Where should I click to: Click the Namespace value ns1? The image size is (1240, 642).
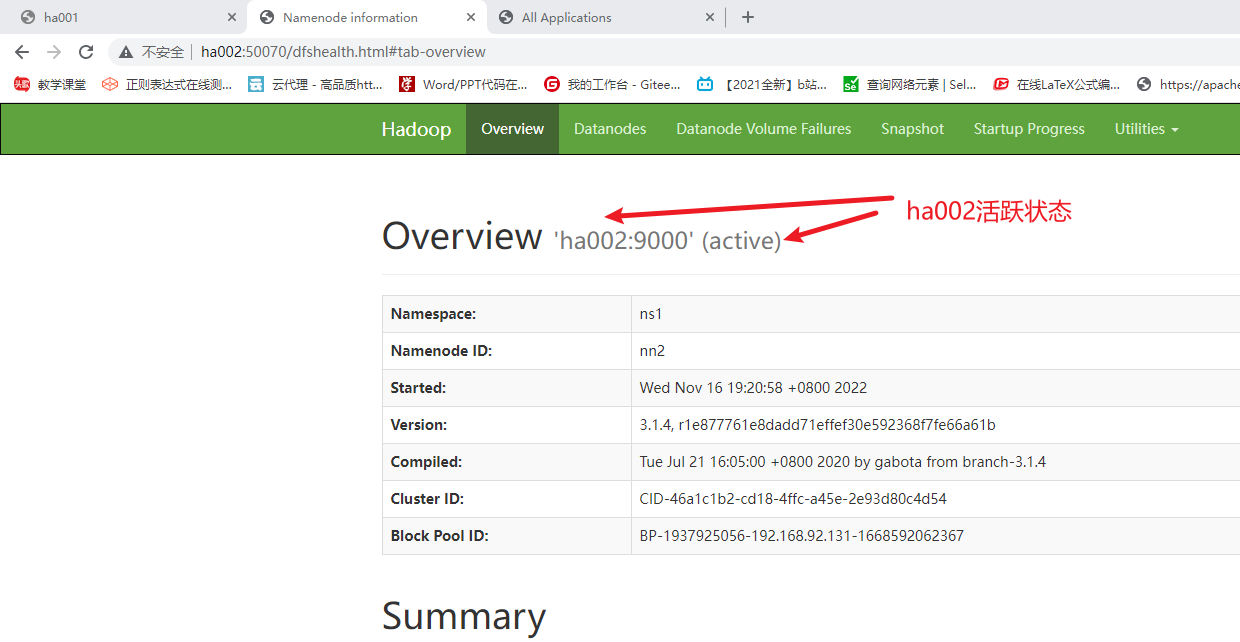point(651,314)
